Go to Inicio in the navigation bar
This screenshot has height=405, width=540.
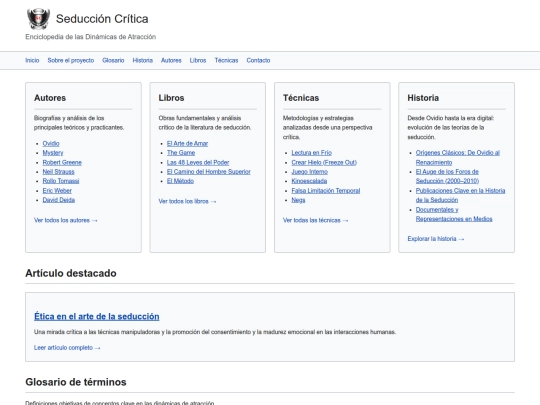tap(32, 60)
